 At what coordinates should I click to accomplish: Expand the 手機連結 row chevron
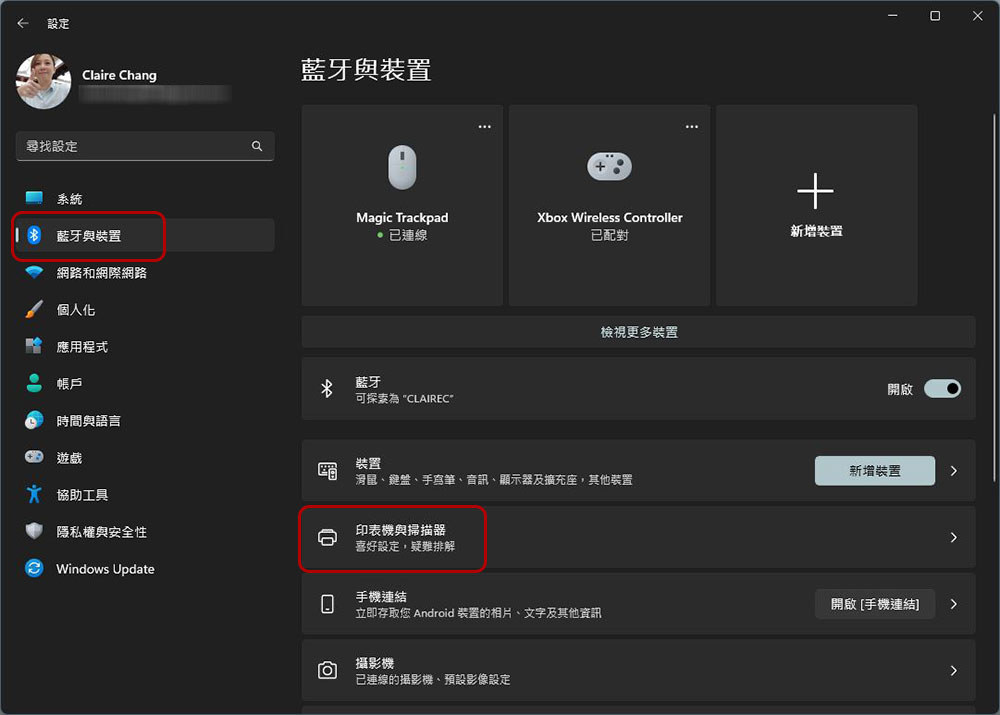point(953,604)
